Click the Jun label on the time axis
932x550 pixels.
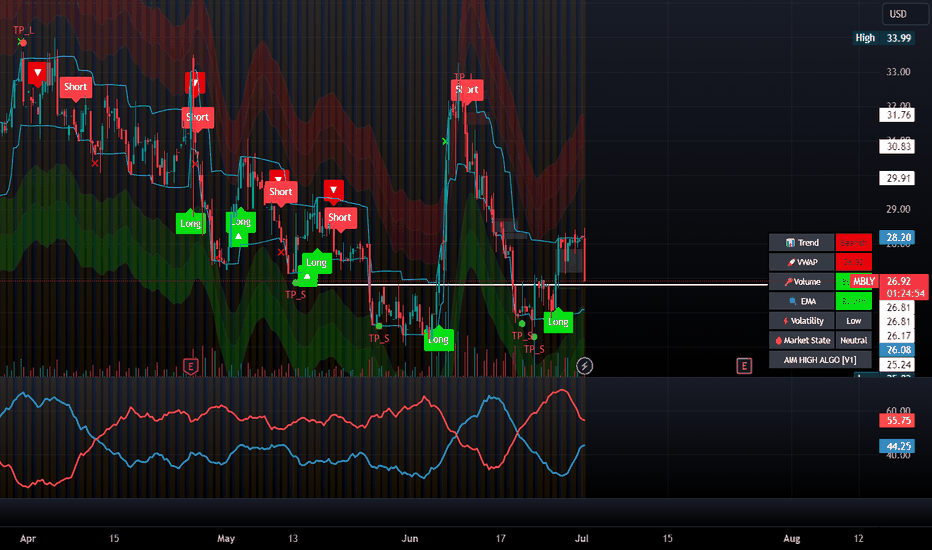(x=410, y=539)
